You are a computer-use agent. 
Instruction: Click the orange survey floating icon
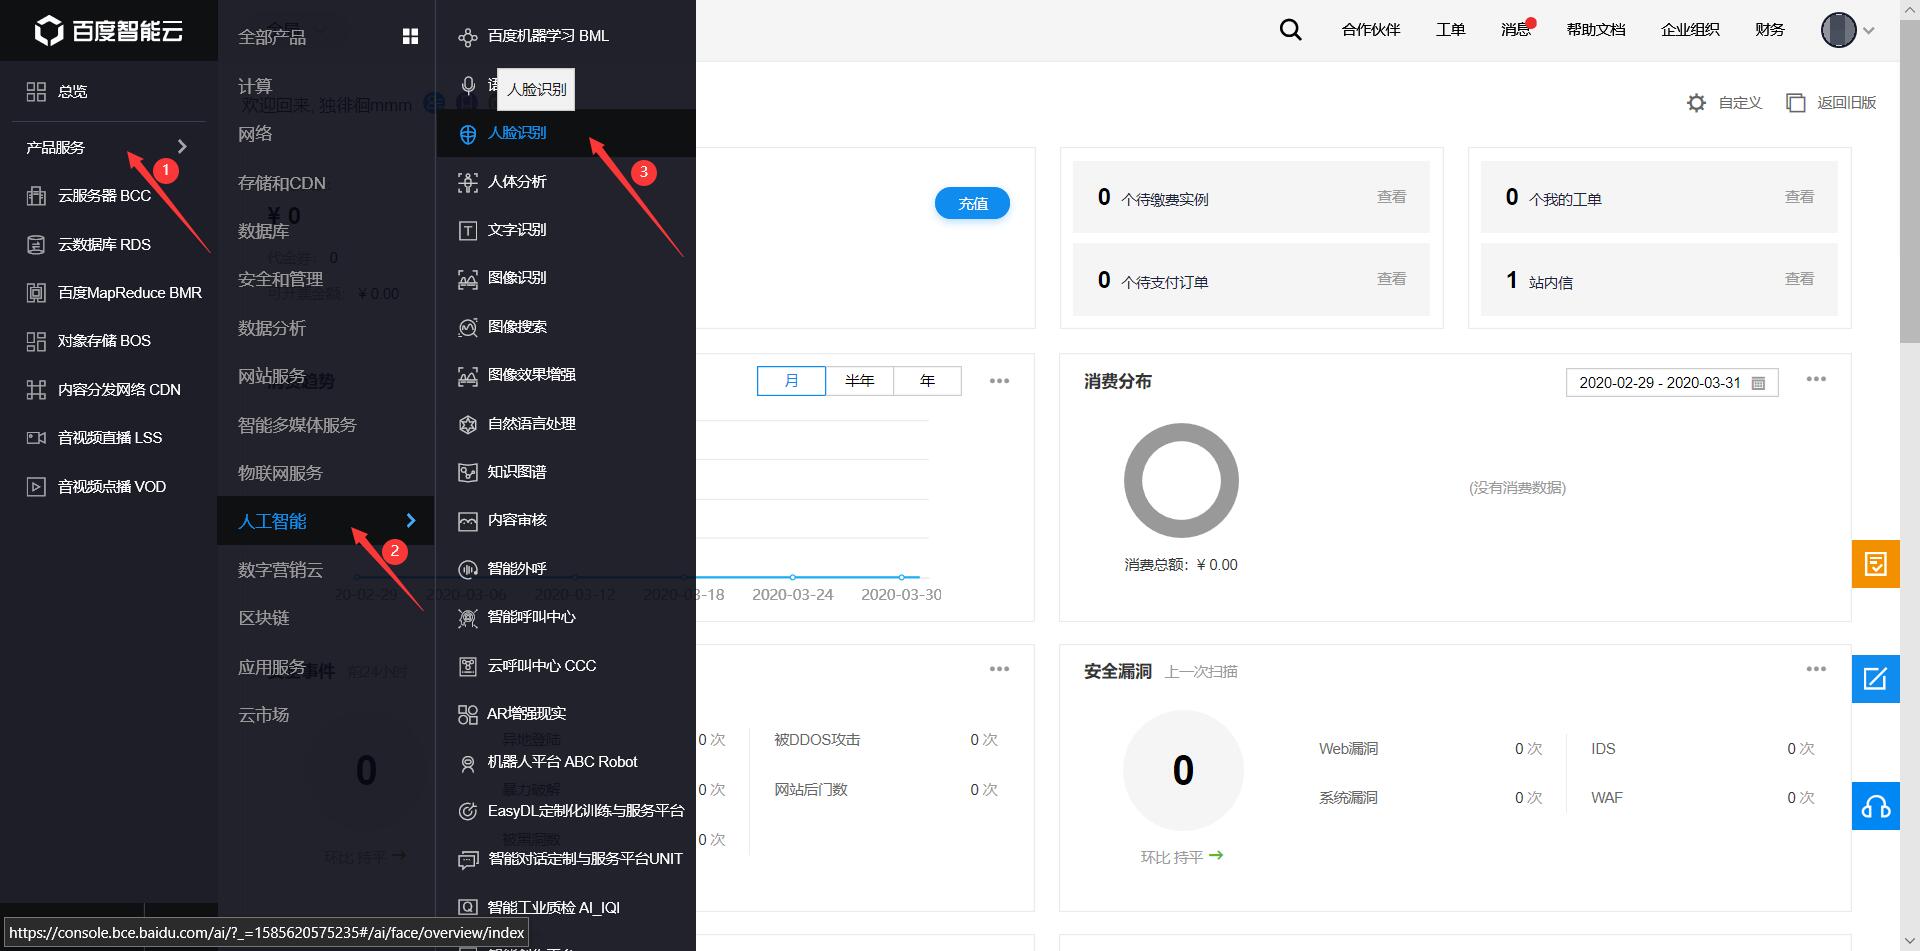pos(1876,564)
